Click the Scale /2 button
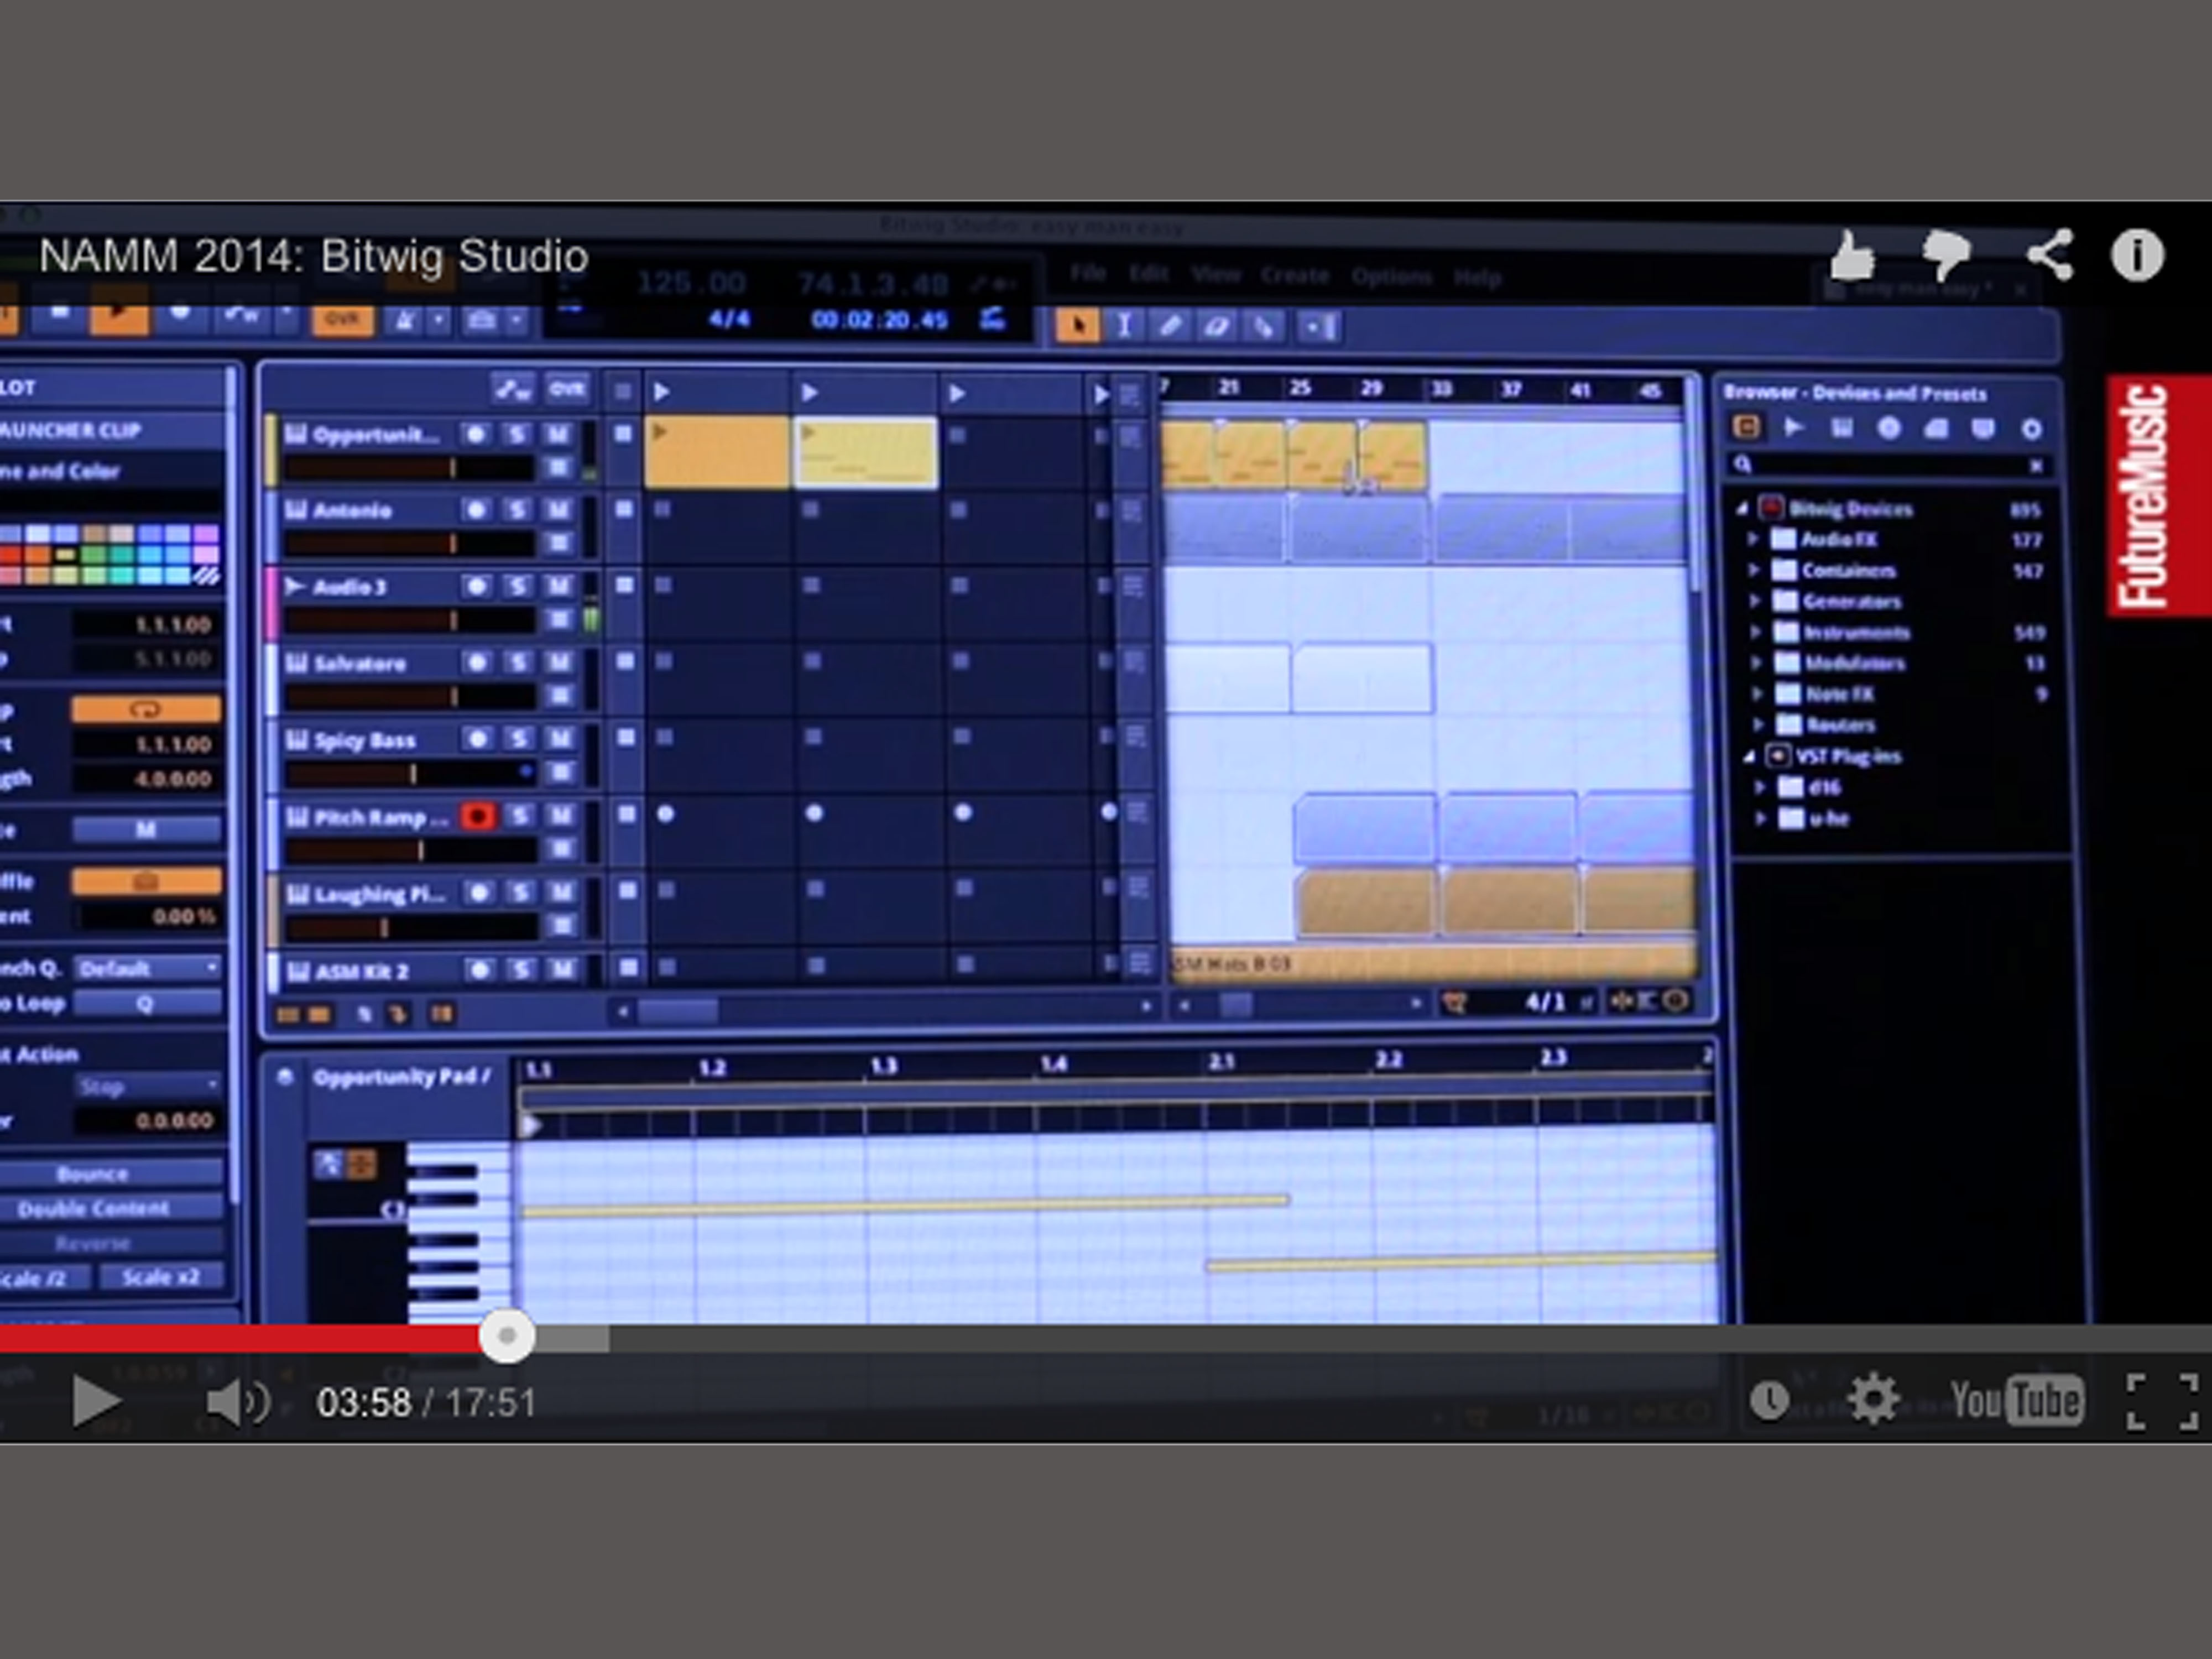The image size is (2212, 1659). pyautogui.click(x=45, y=1278)
